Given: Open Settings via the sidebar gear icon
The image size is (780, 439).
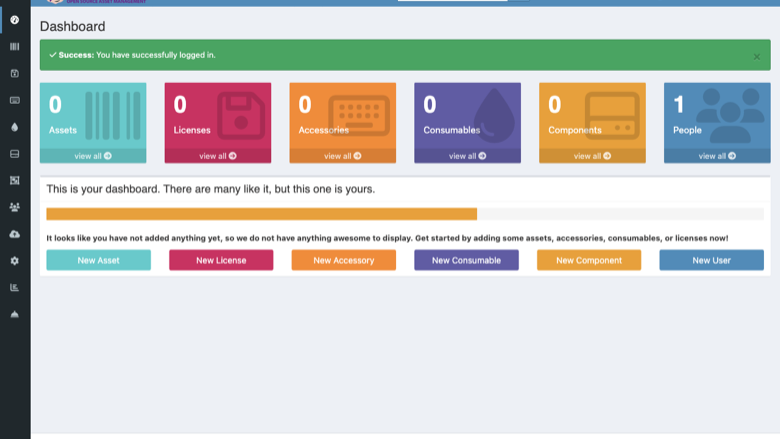Looking at the screenshot, I should (14, 261).
